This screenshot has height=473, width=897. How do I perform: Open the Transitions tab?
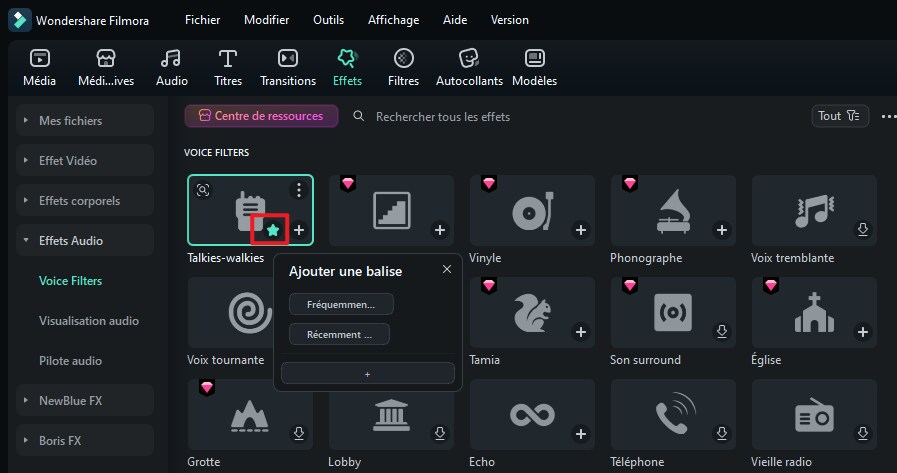pyautogui.click(x=288, y=67)
